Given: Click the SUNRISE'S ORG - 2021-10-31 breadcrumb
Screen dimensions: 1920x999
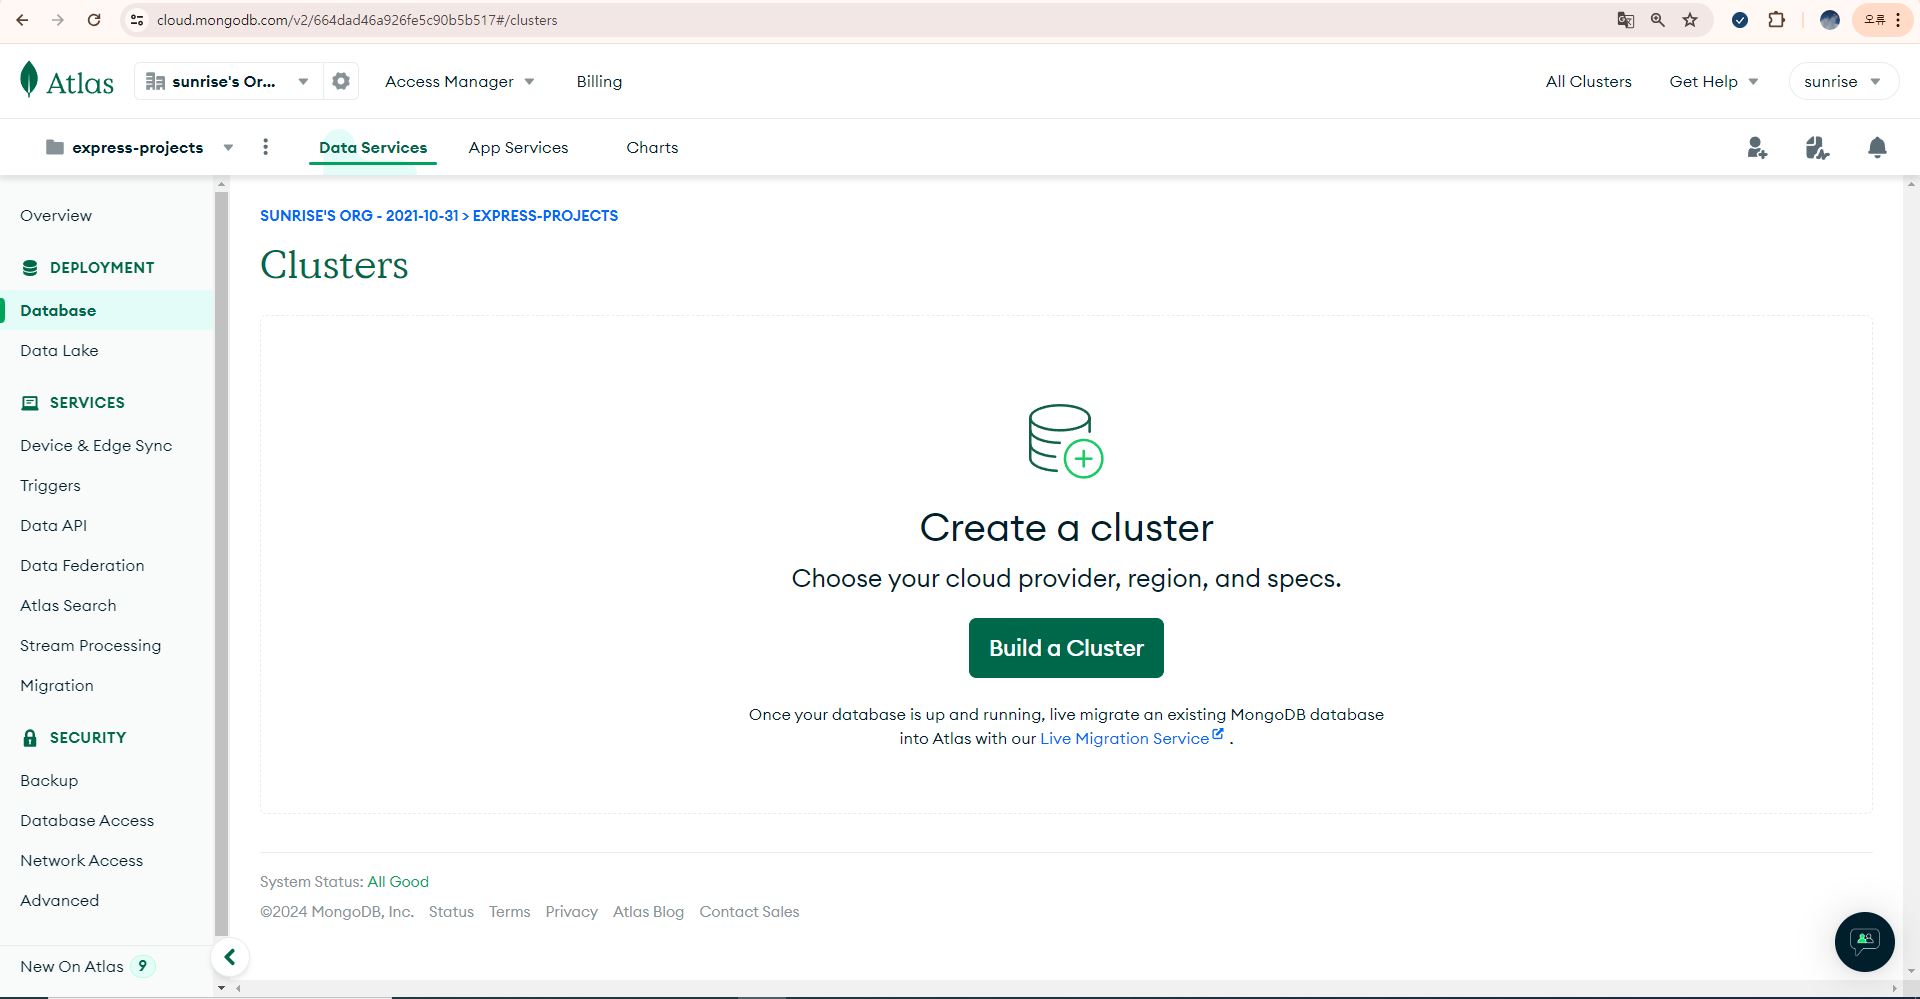Looking at the screenshot, I should coord(359,215).
